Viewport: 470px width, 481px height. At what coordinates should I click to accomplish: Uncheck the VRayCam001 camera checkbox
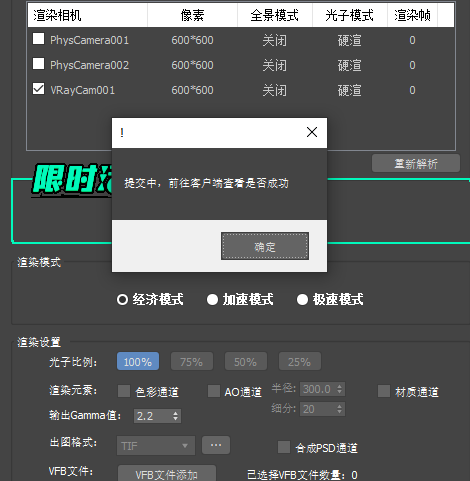click(38, 89)
